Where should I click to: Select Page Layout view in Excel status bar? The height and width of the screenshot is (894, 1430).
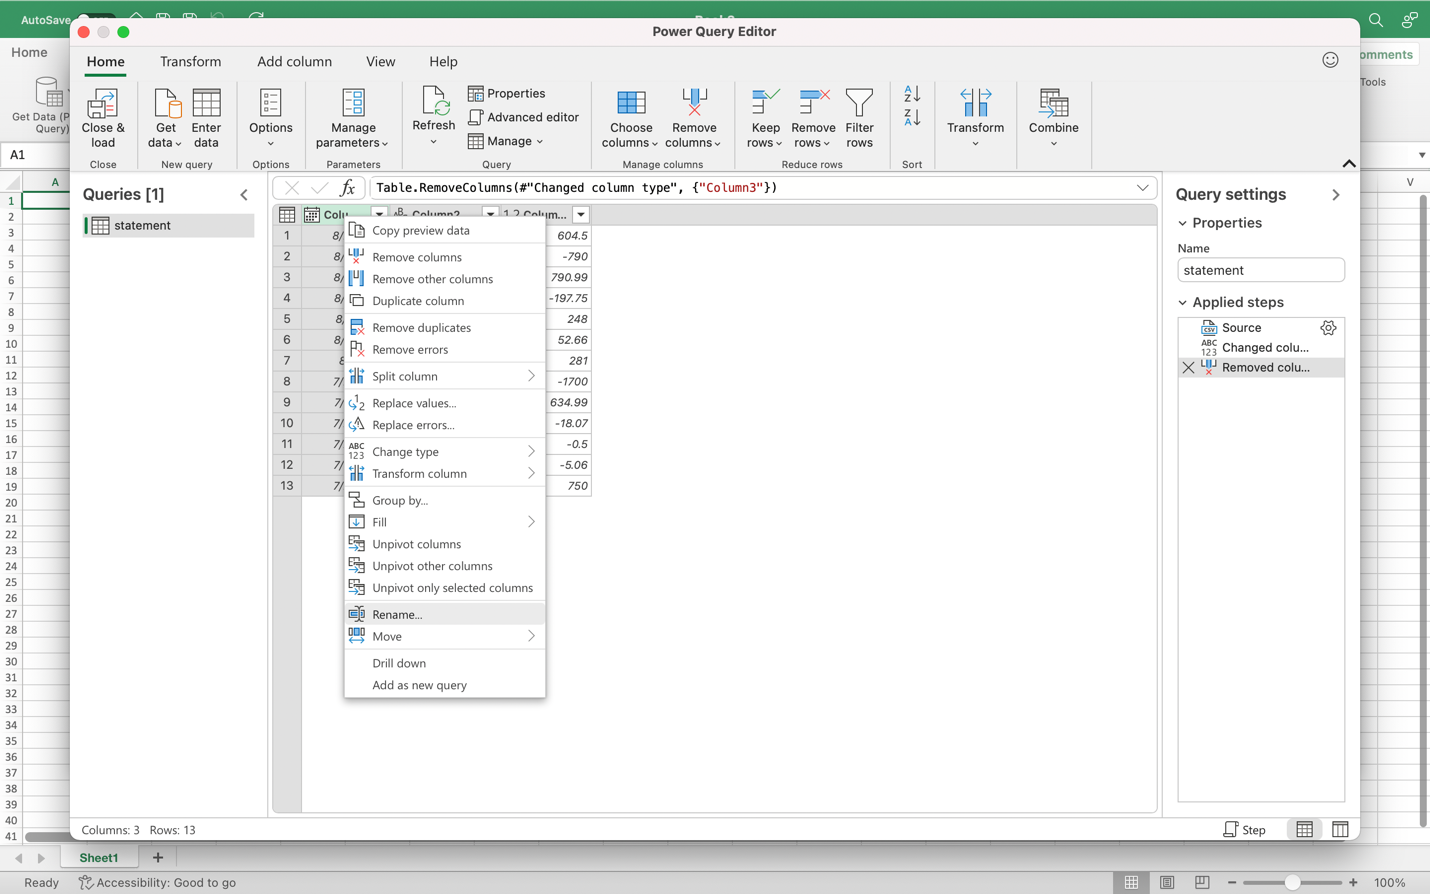point(1167,883)
